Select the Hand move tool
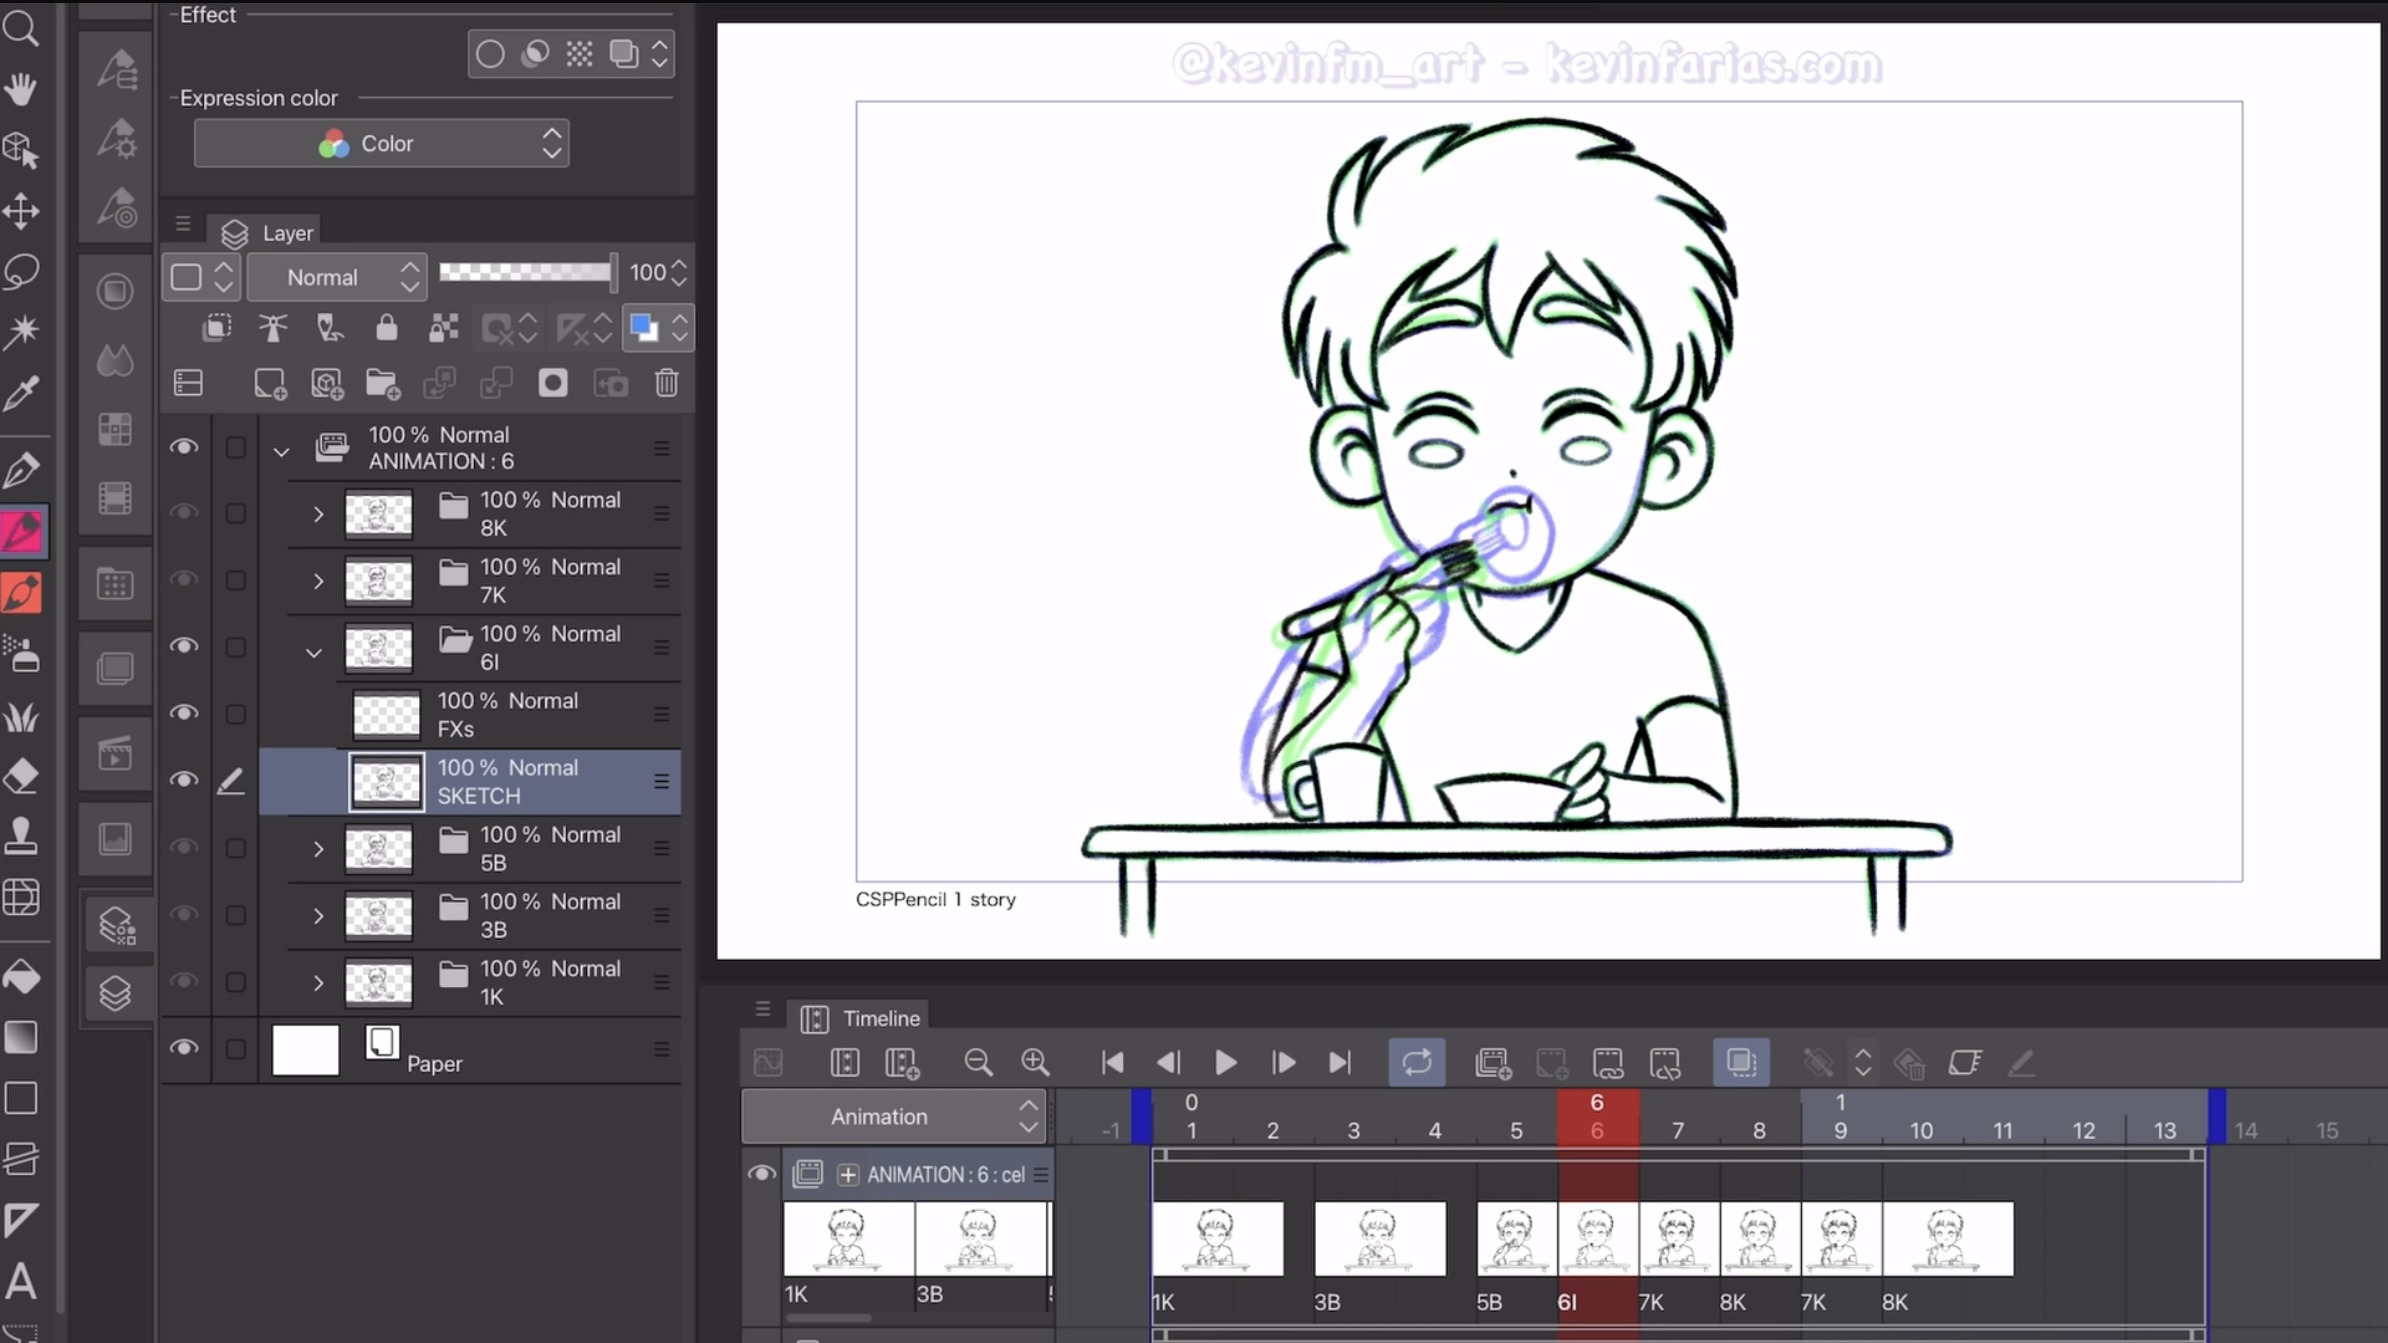Screen dimensions: 2388x1343 tap(21, 90)
